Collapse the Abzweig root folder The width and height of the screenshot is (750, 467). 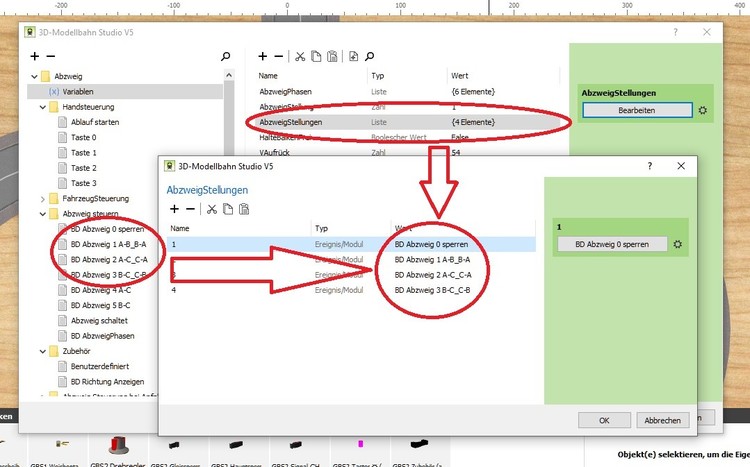(34, 77)
